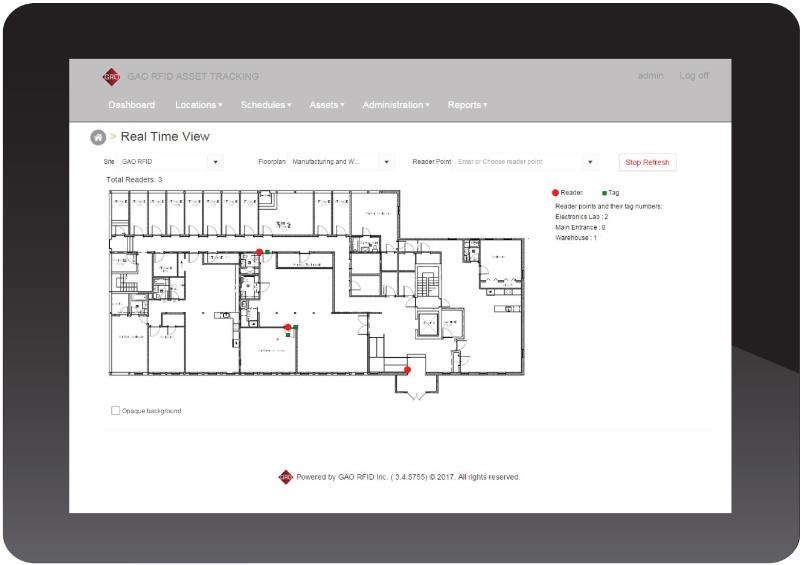Click the middle red reader dot on floorplan
The height and width of the screenshot is (565, 807).
(x=288, y=327)
